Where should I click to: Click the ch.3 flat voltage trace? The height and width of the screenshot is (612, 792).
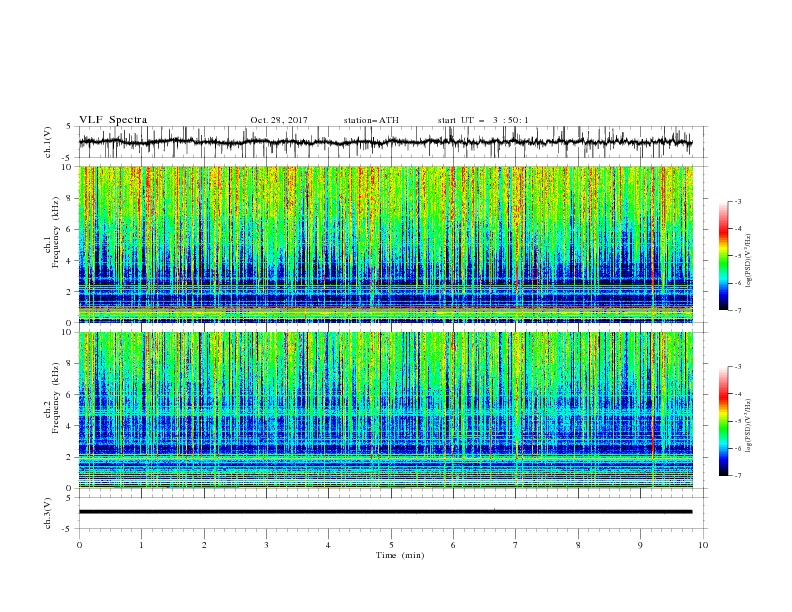[385, 512]
